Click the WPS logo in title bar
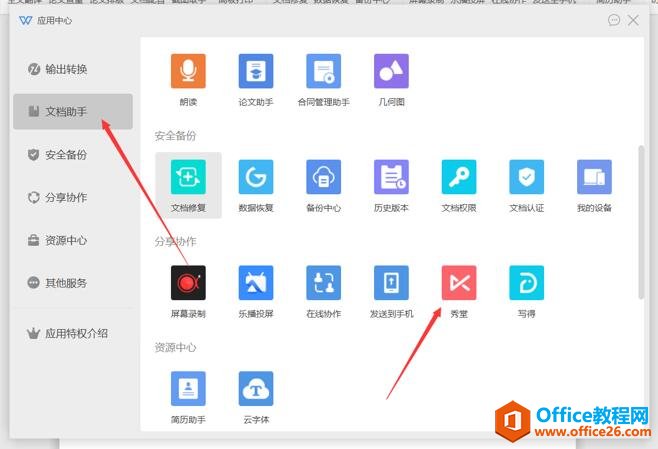The height and width of the screenshot is (449, 658). (26, 20)
